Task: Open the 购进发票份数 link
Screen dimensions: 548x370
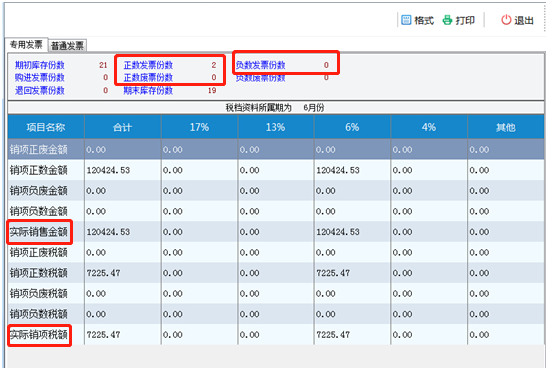Action: [x=39, y=77]
